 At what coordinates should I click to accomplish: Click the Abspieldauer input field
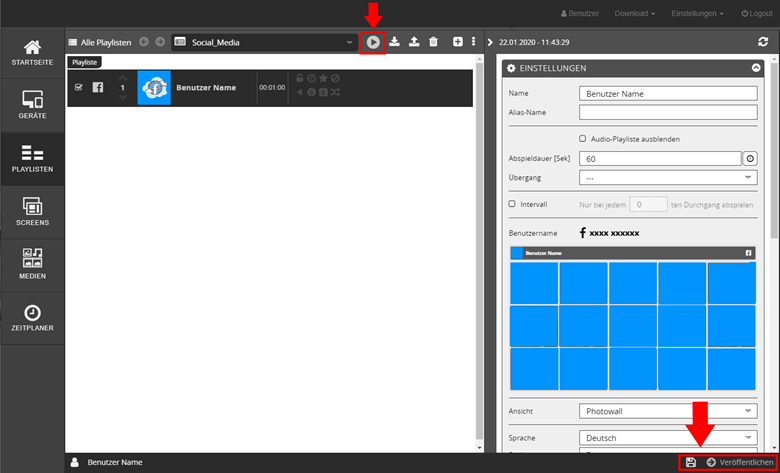[659, 158]
